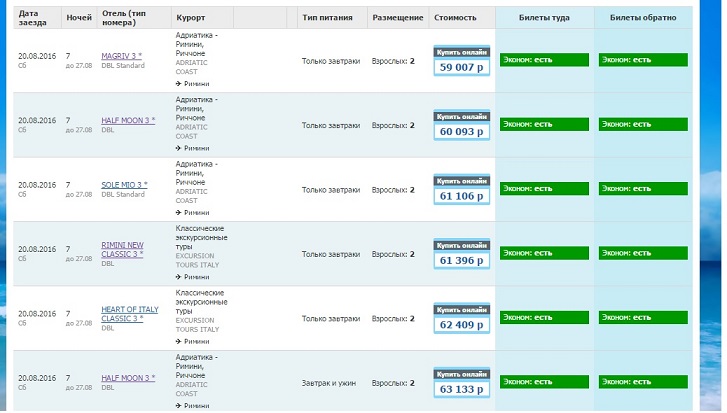The image size is (727, 413).
Task: Click plane arrow icon in HEART OF ITALY row
Action: [179, 342]
